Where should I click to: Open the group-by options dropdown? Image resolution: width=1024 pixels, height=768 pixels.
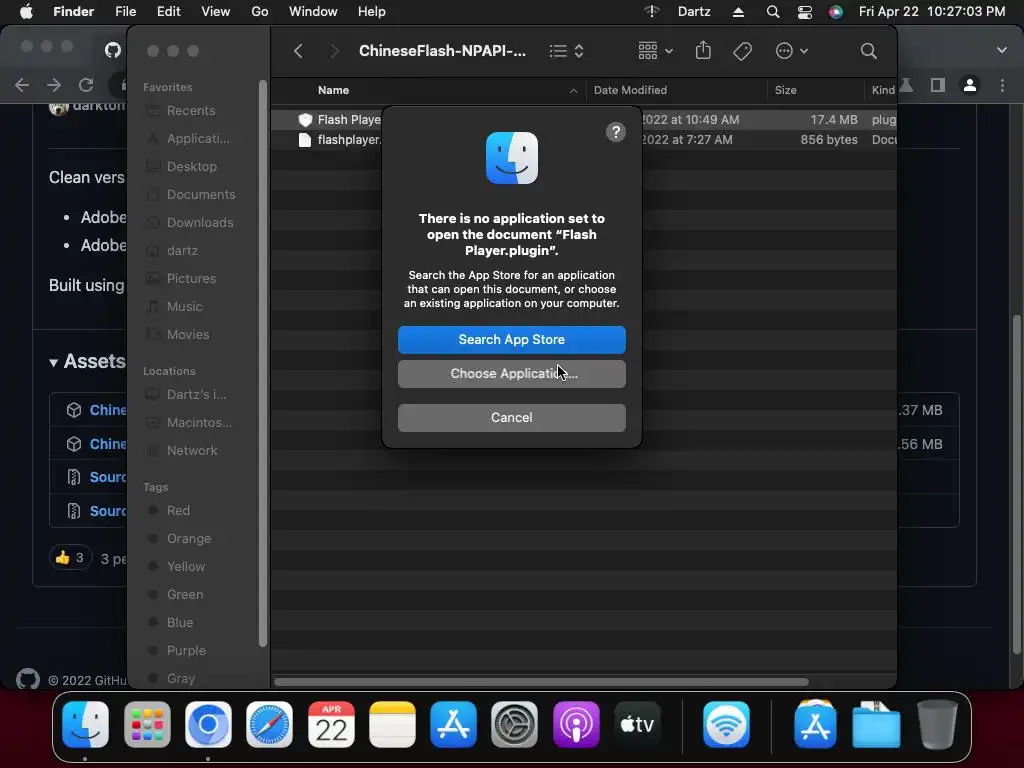point(655,51)
